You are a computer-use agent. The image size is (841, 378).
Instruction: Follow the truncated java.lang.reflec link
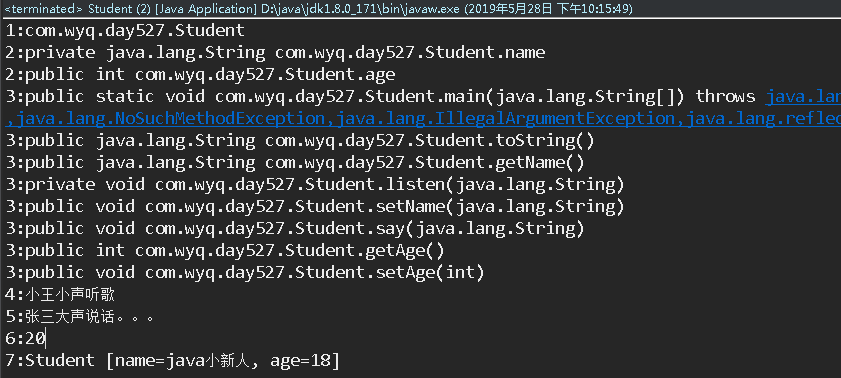(760, 118)
